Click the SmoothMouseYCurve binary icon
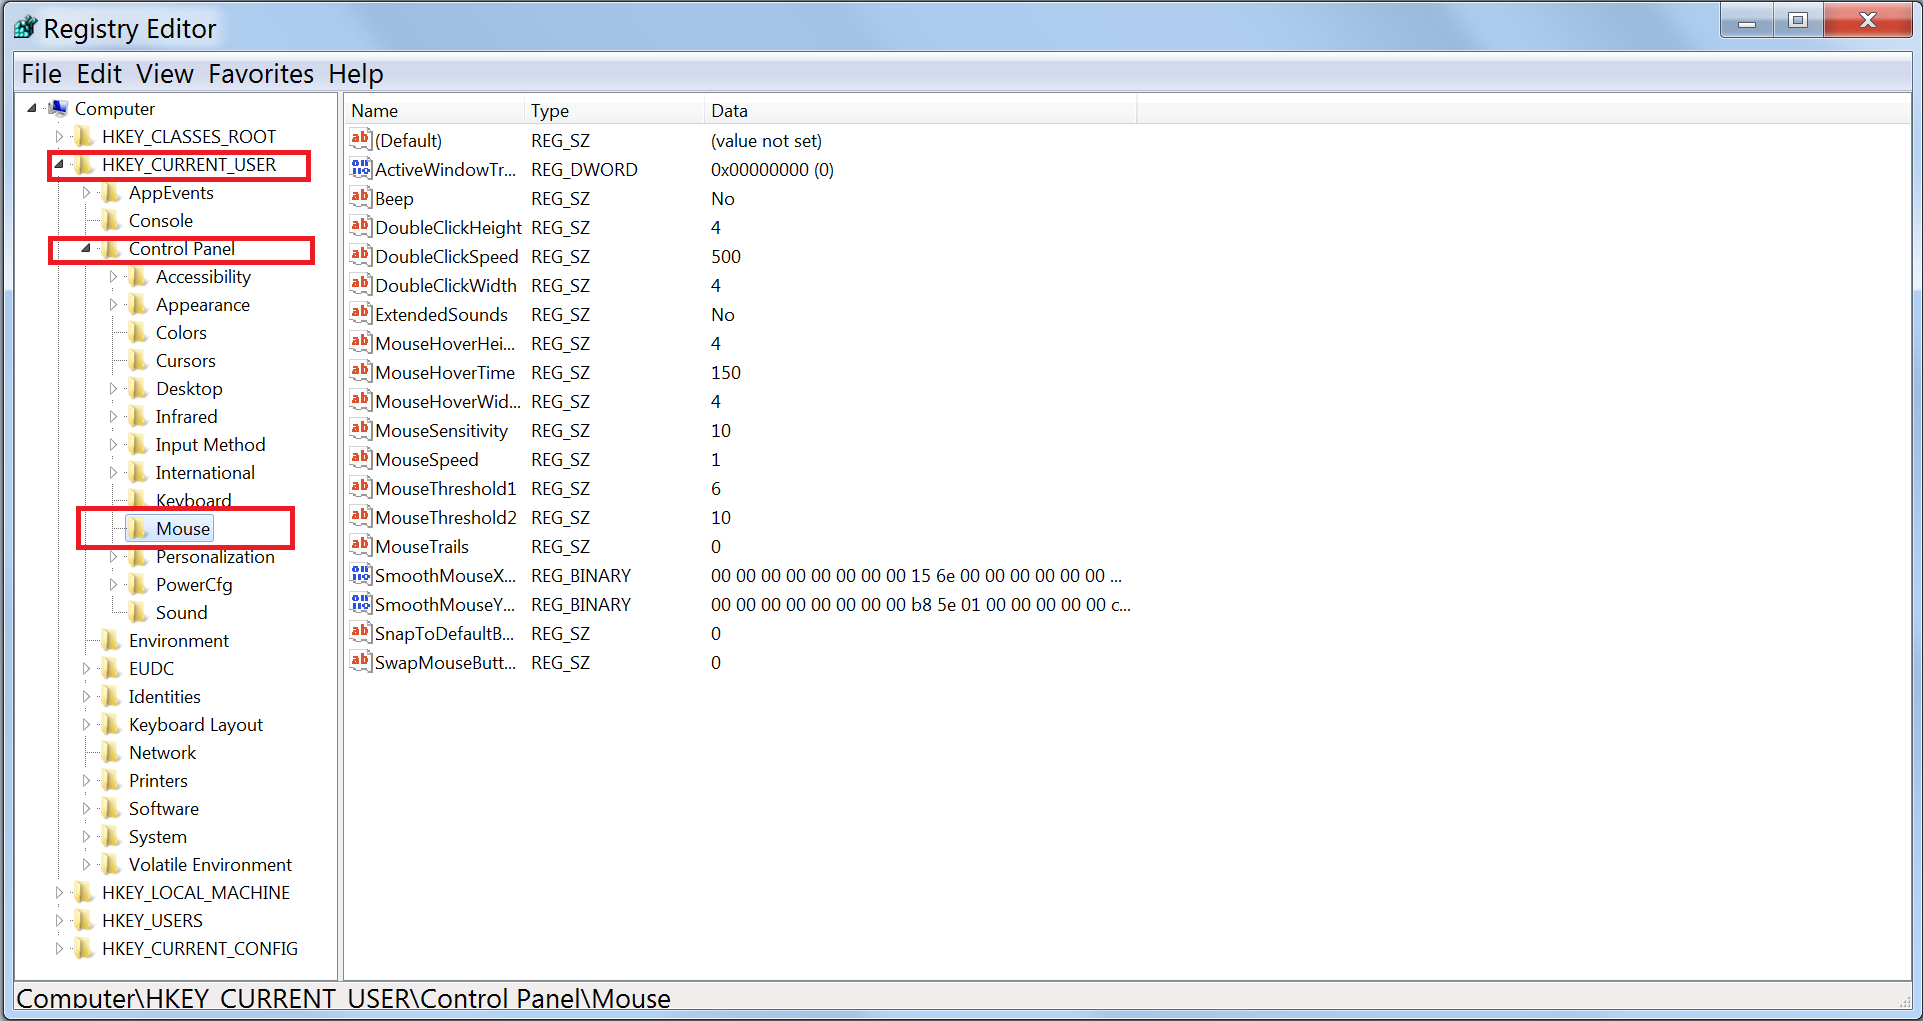The width and height of the screenshot is (1923, 1021). tap(361, 603)
